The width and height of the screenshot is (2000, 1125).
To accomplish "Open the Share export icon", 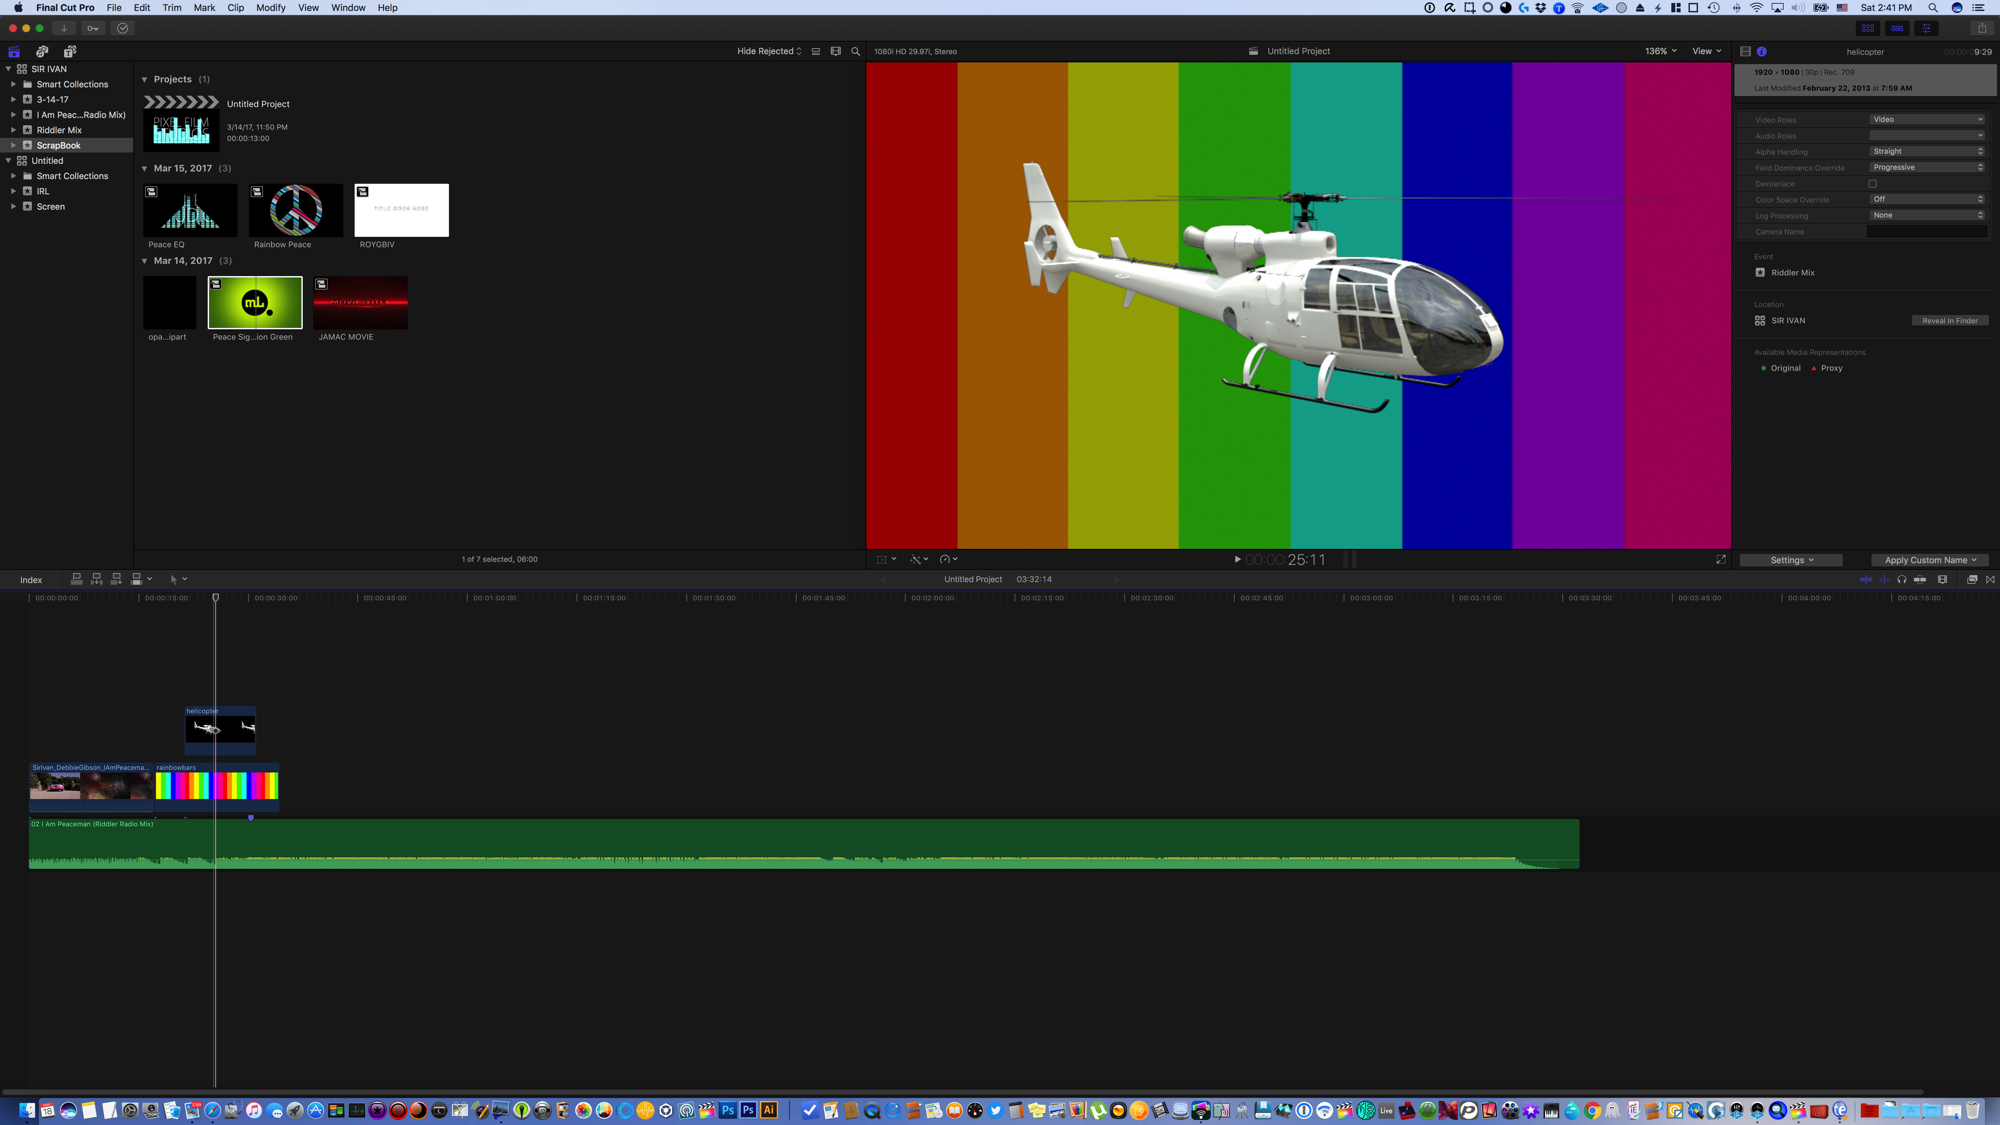I will (x=1982, y=28).
